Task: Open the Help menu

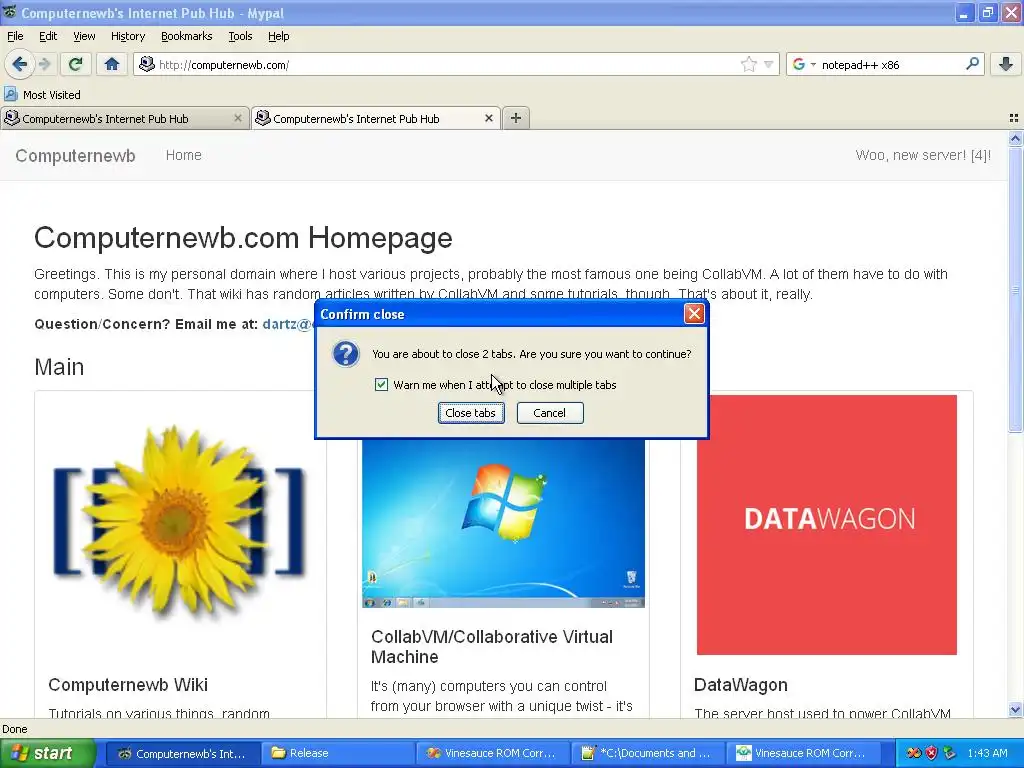Action: [x=279, y=36]
